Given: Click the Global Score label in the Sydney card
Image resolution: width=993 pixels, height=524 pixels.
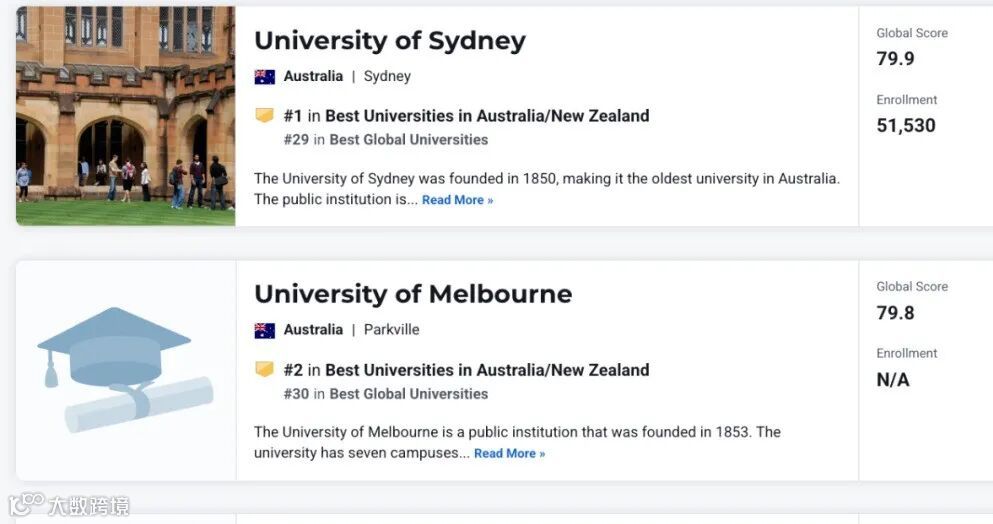Looking at the screenshot, I should pyautogui.click(x=912, y=33).
